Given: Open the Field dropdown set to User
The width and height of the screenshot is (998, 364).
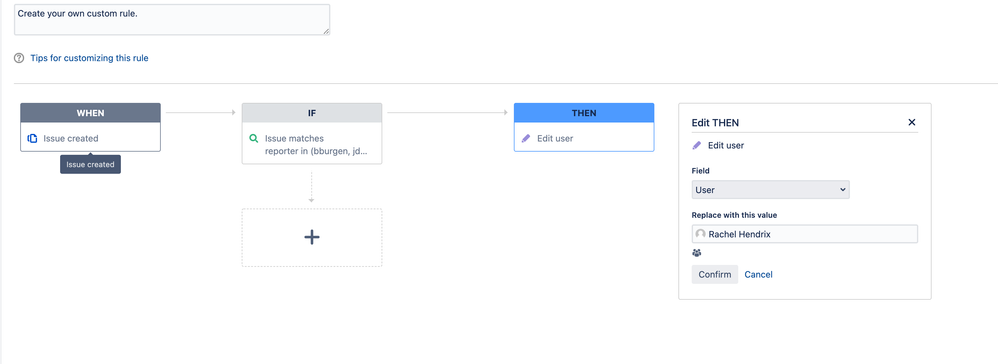Looking at the screenshot, I should [770, 190].
